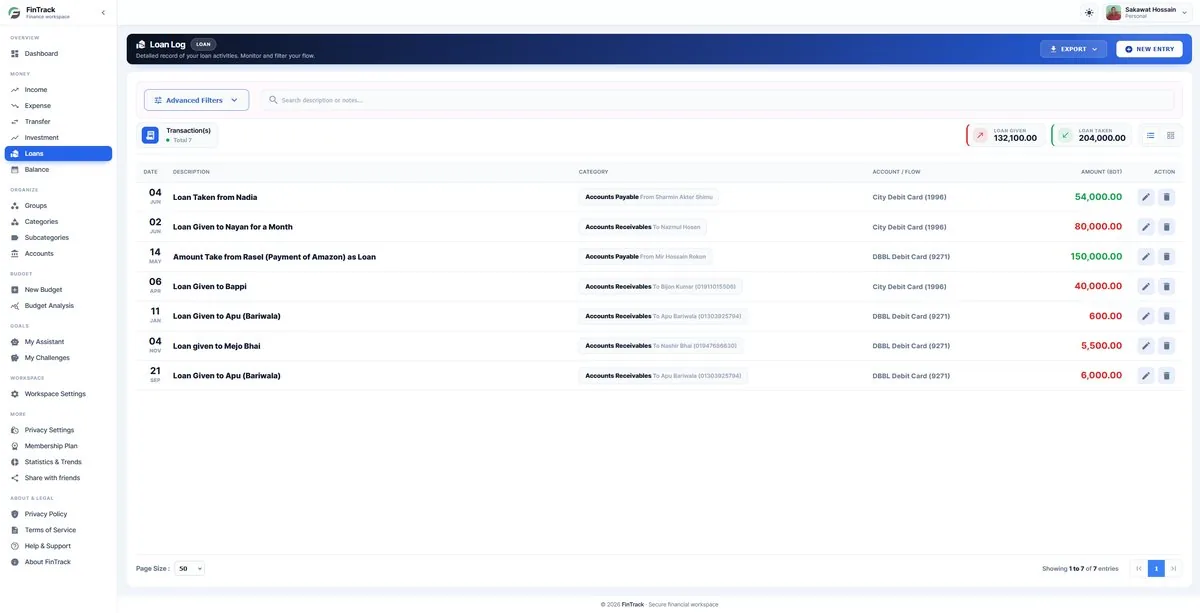Switch to list view layout
Image resolution: width=1200 pixels, height=613 pixels.
1151,135
